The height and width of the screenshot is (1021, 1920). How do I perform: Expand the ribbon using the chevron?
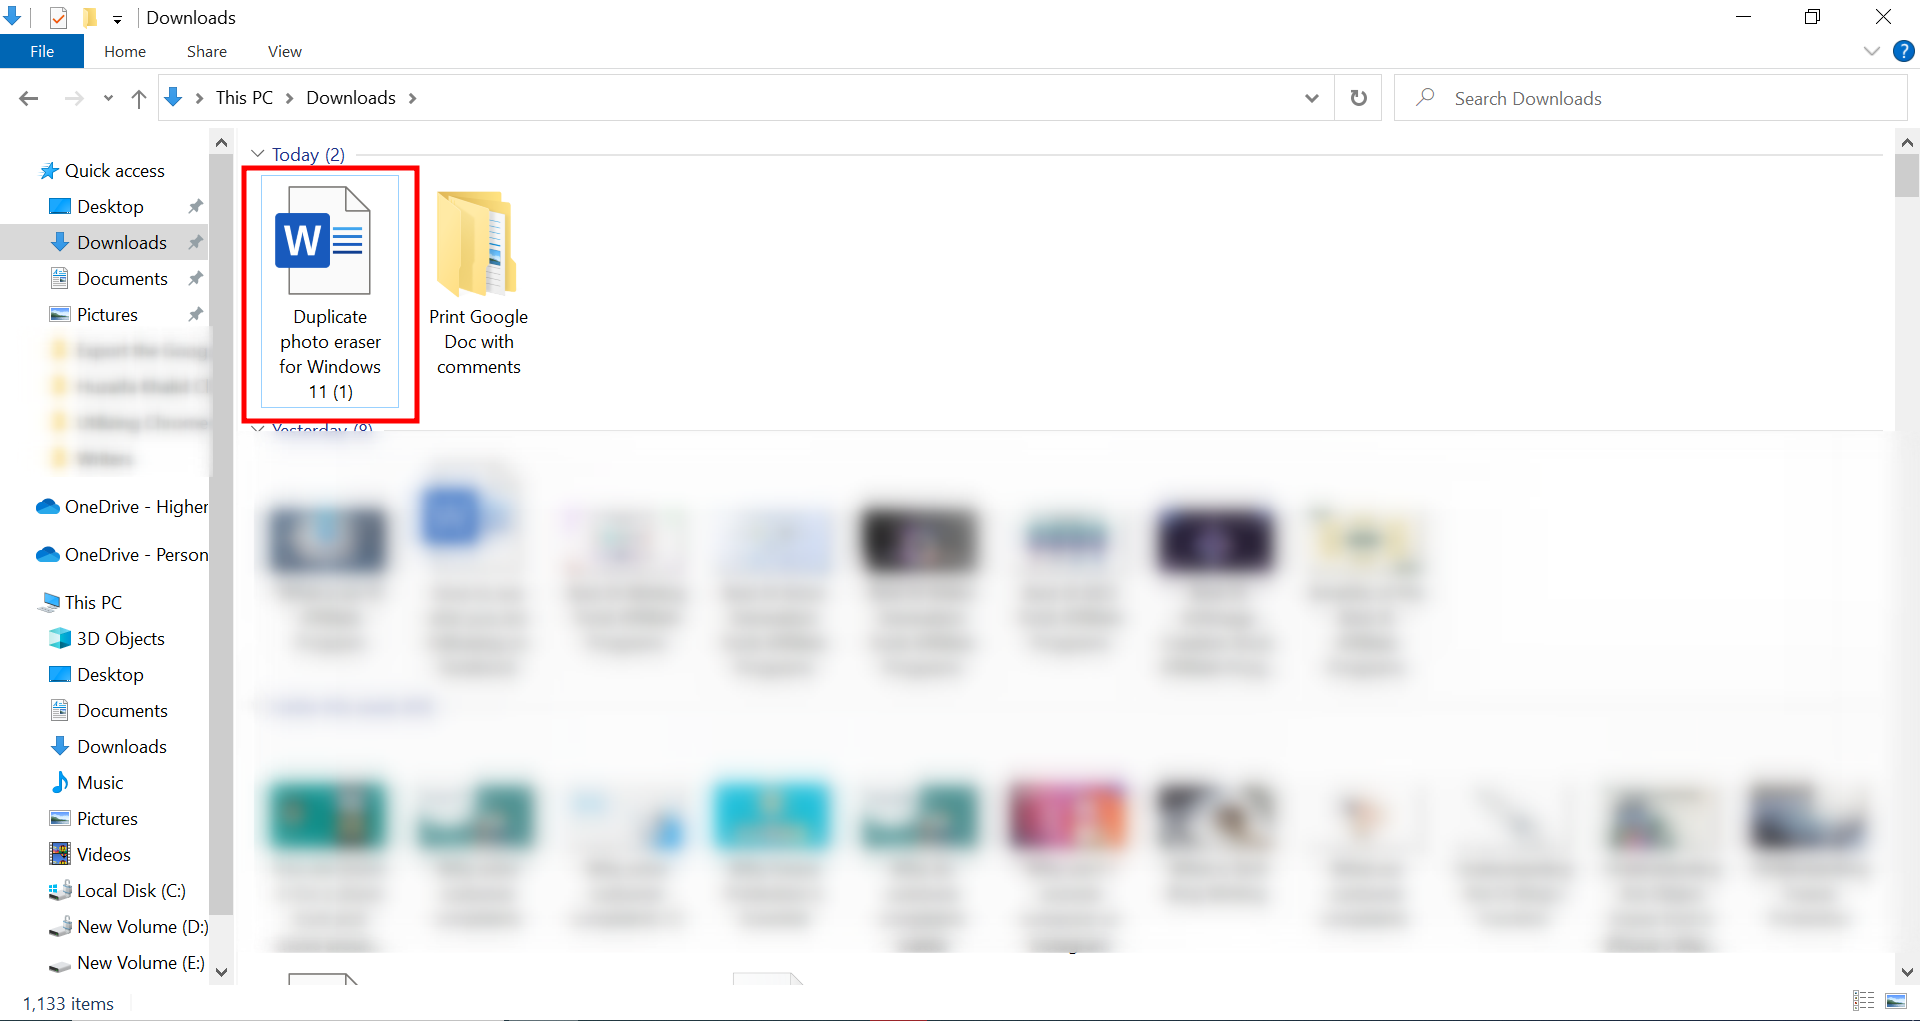(1872, 51)
